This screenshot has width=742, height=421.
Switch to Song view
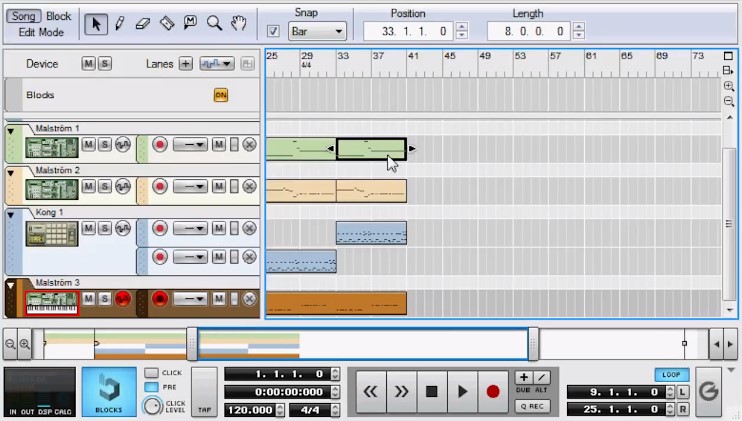click(24, 16)
